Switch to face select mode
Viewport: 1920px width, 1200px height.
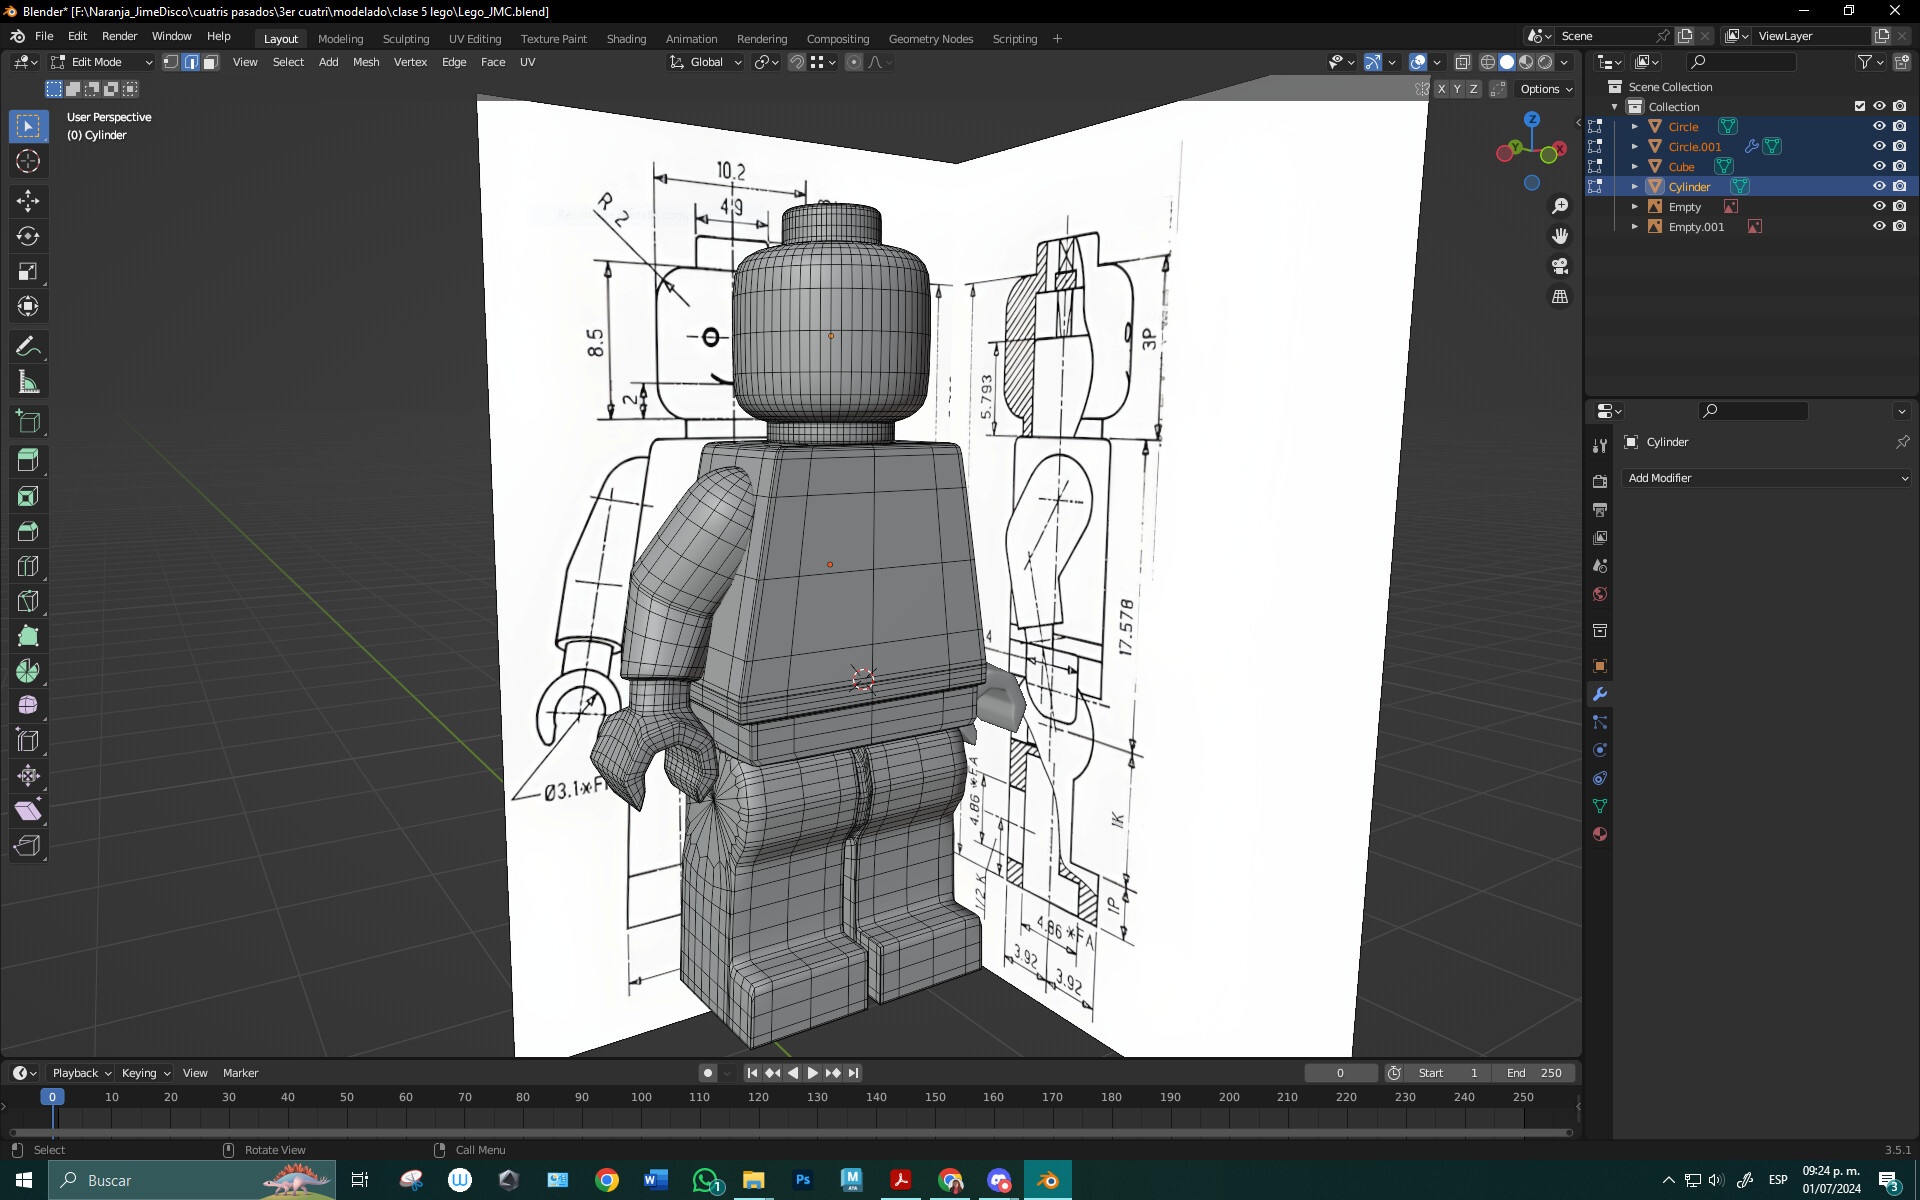pyautogui.click(x=210, y=61)
